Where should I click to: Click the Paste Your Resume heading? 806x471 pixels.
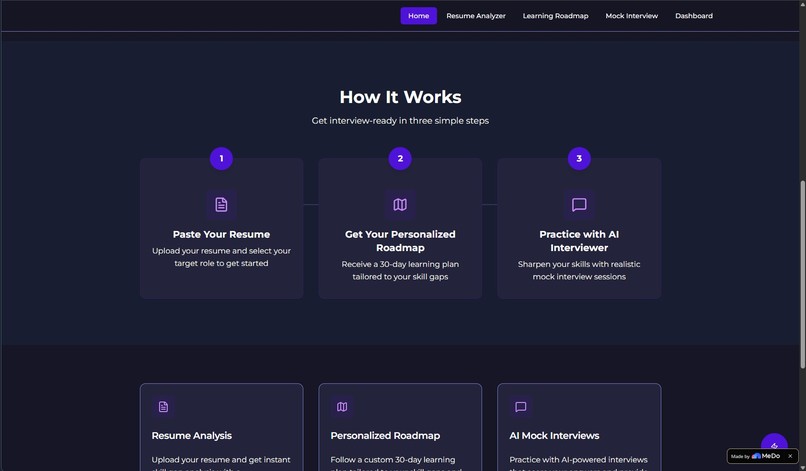click(221, 234)
